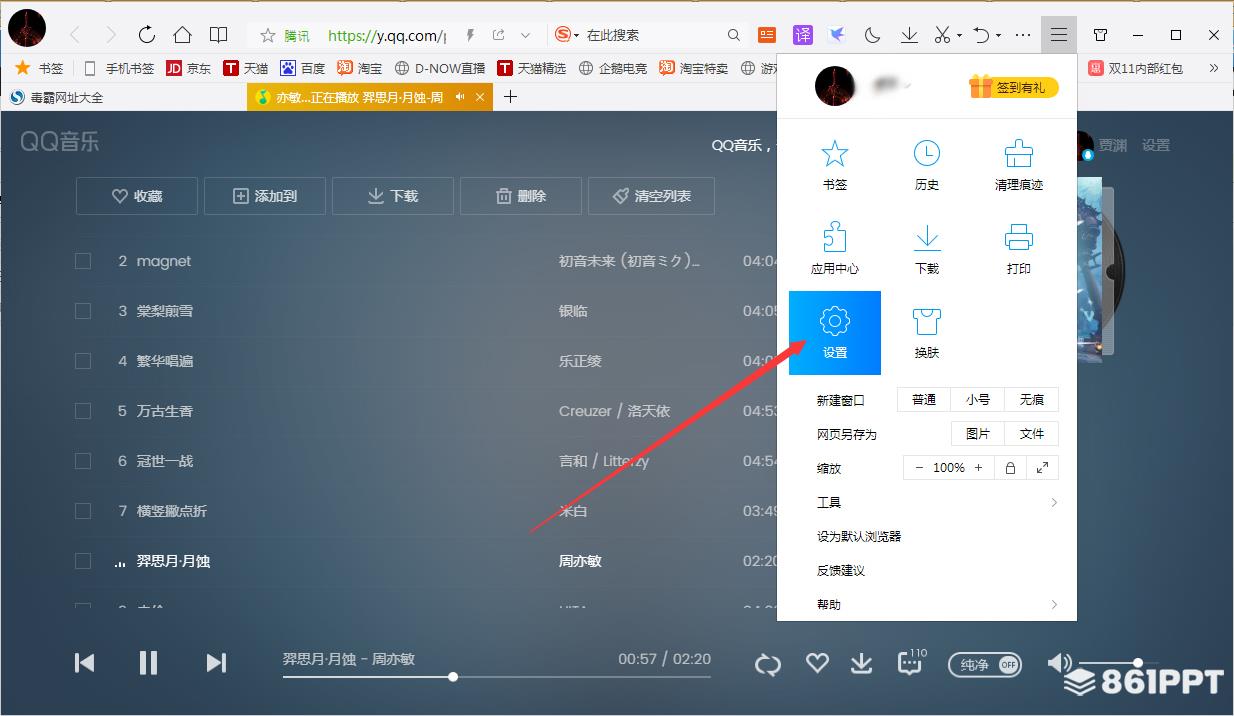Play previous track in QQ音乐
Screen dimensions: 1234x716
(x=85, y=662)
